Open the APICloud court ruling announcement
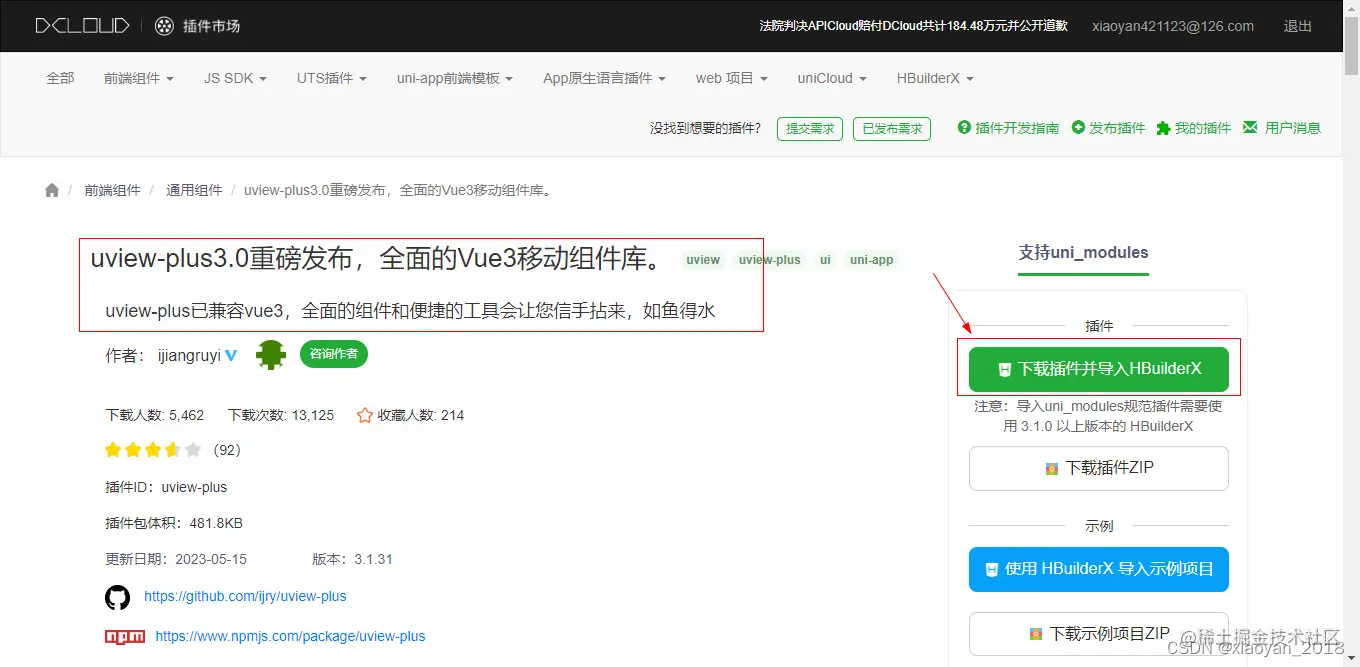 tap(913, 26)
